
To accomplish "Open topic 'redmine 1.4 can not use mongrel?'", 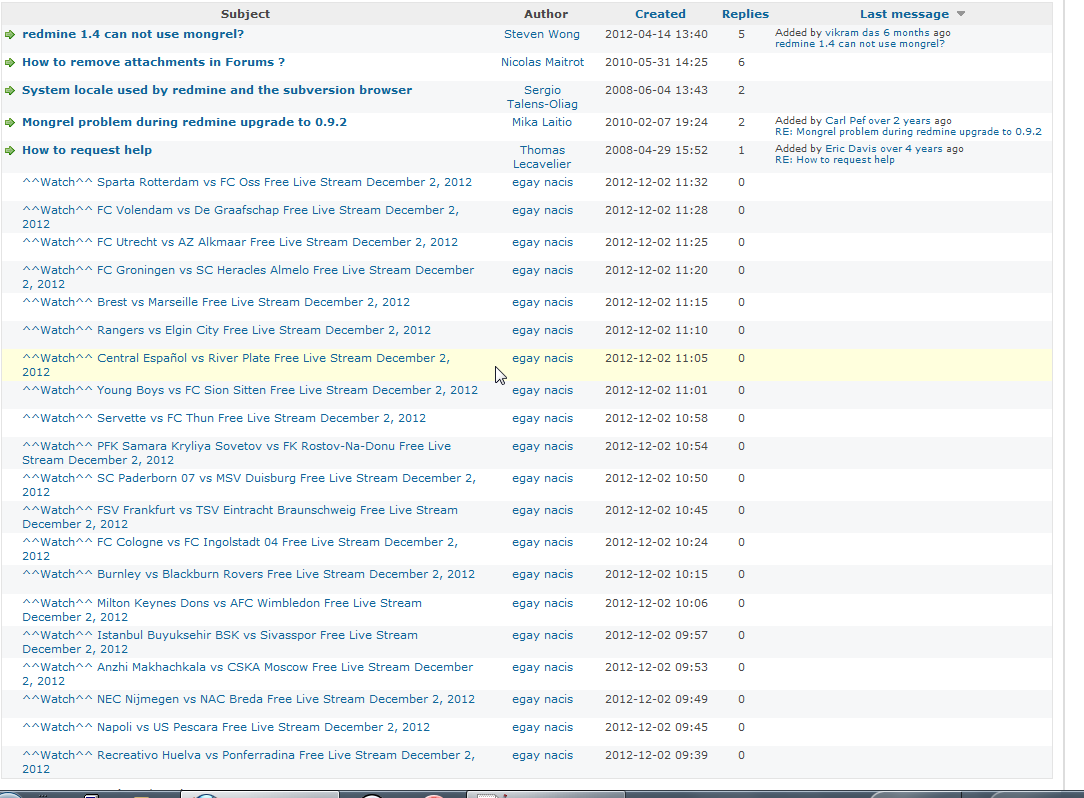I will coord(133,34).
